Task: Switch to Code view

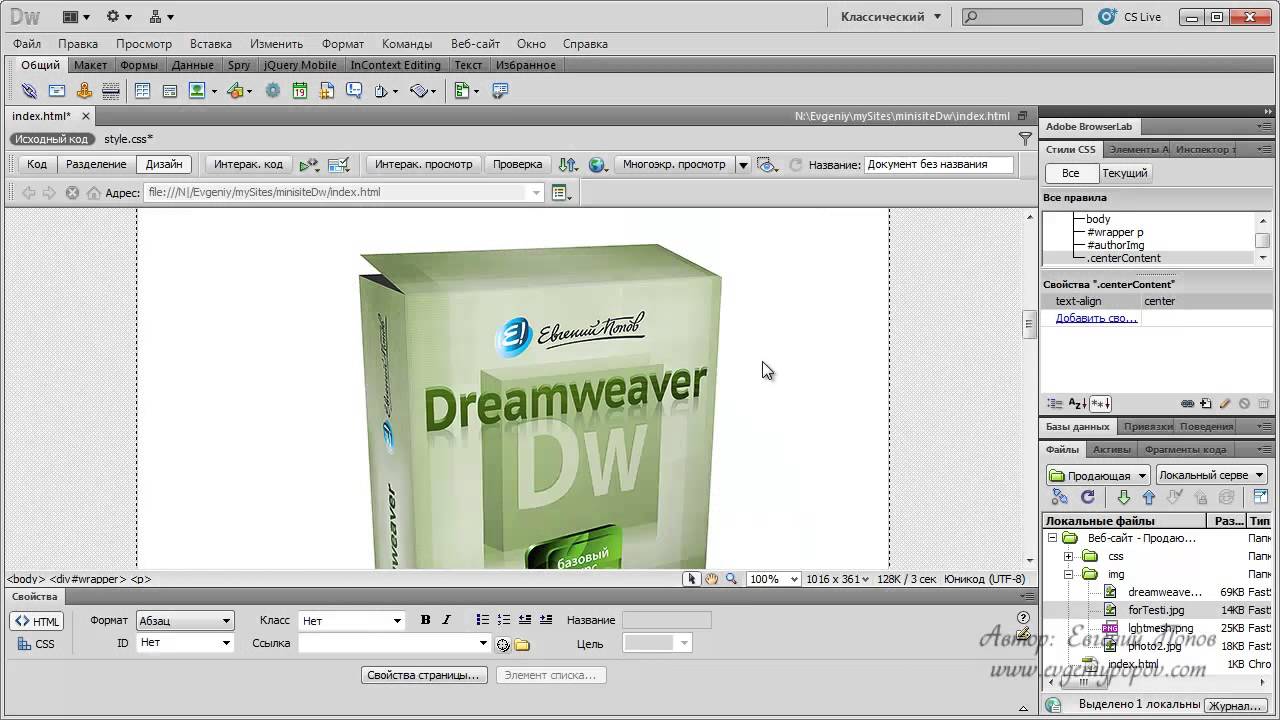Action: click(x=37, y=164)
